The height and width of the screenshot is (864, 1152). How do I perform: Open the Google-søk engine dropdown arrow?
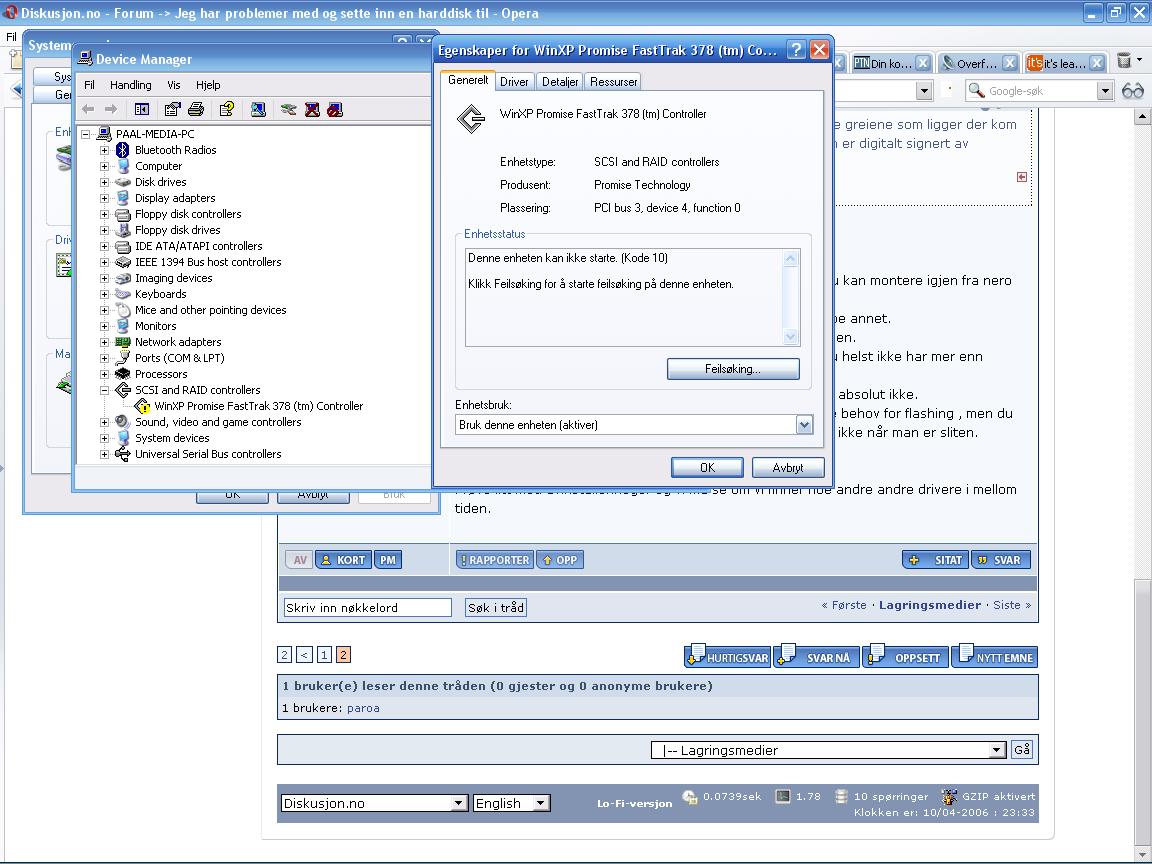click(1104, 90)
